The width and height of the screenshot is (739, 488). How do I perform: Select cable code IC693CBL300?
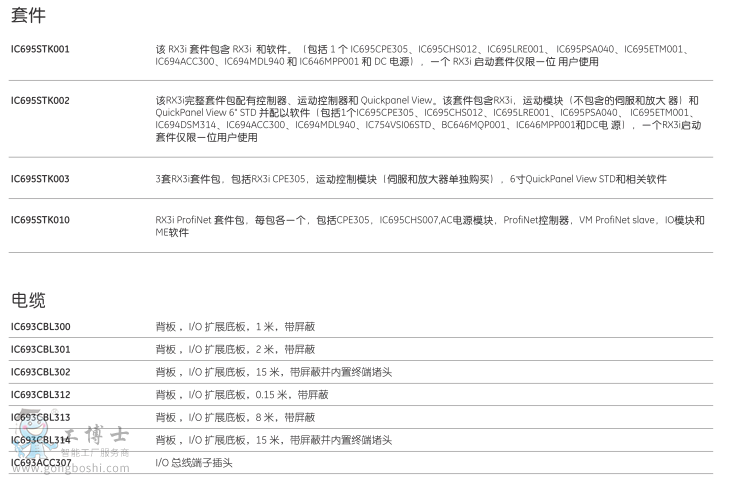(x=40, y=327)
